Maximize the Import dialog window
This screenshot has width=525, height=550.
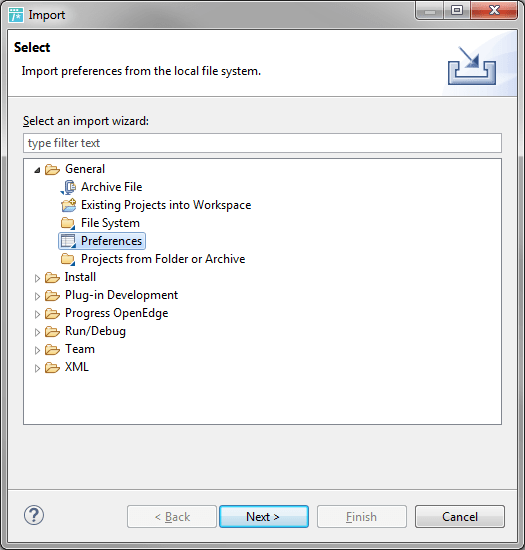pyautogui.click(x=457, y=11)
